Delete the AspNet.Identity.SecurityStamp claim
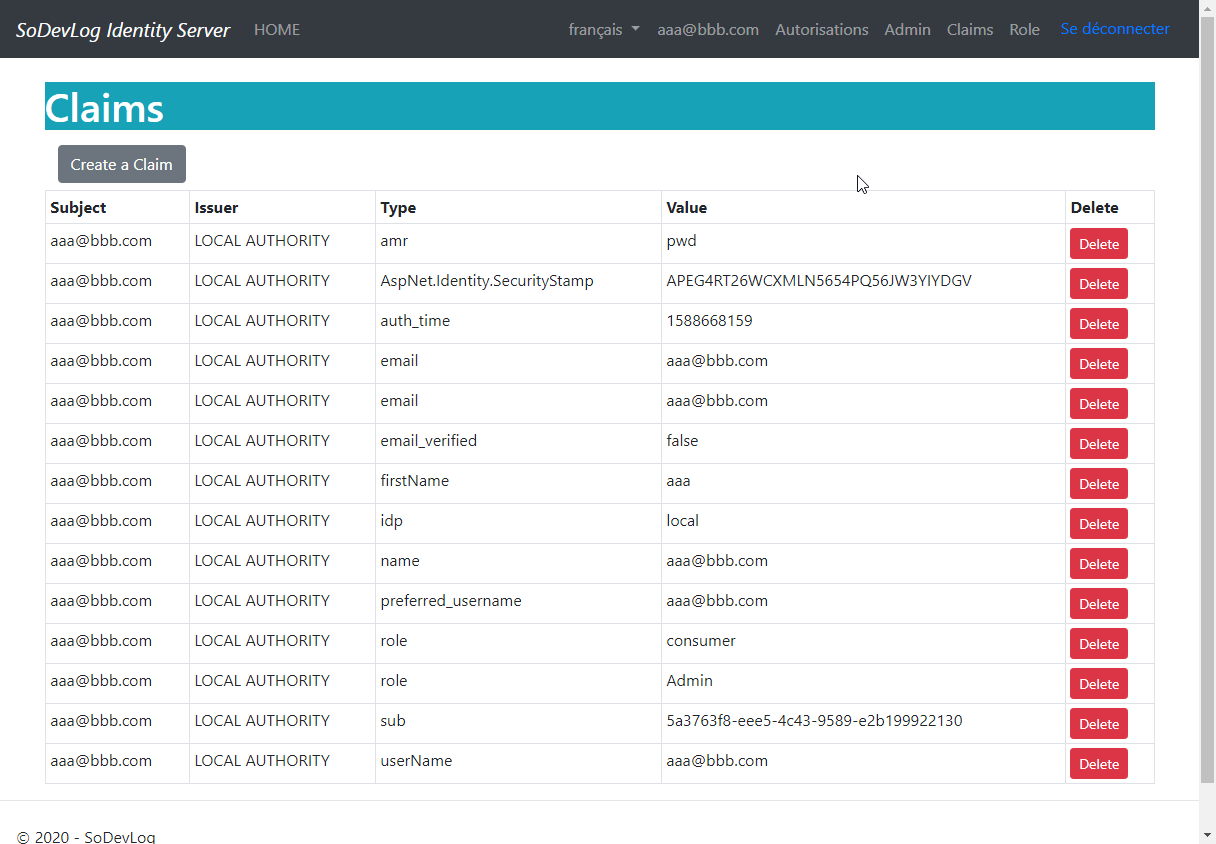Image resolution: width=1216 pixels, height=844 pixels. pyautogui.click(x=1098, y=283)
